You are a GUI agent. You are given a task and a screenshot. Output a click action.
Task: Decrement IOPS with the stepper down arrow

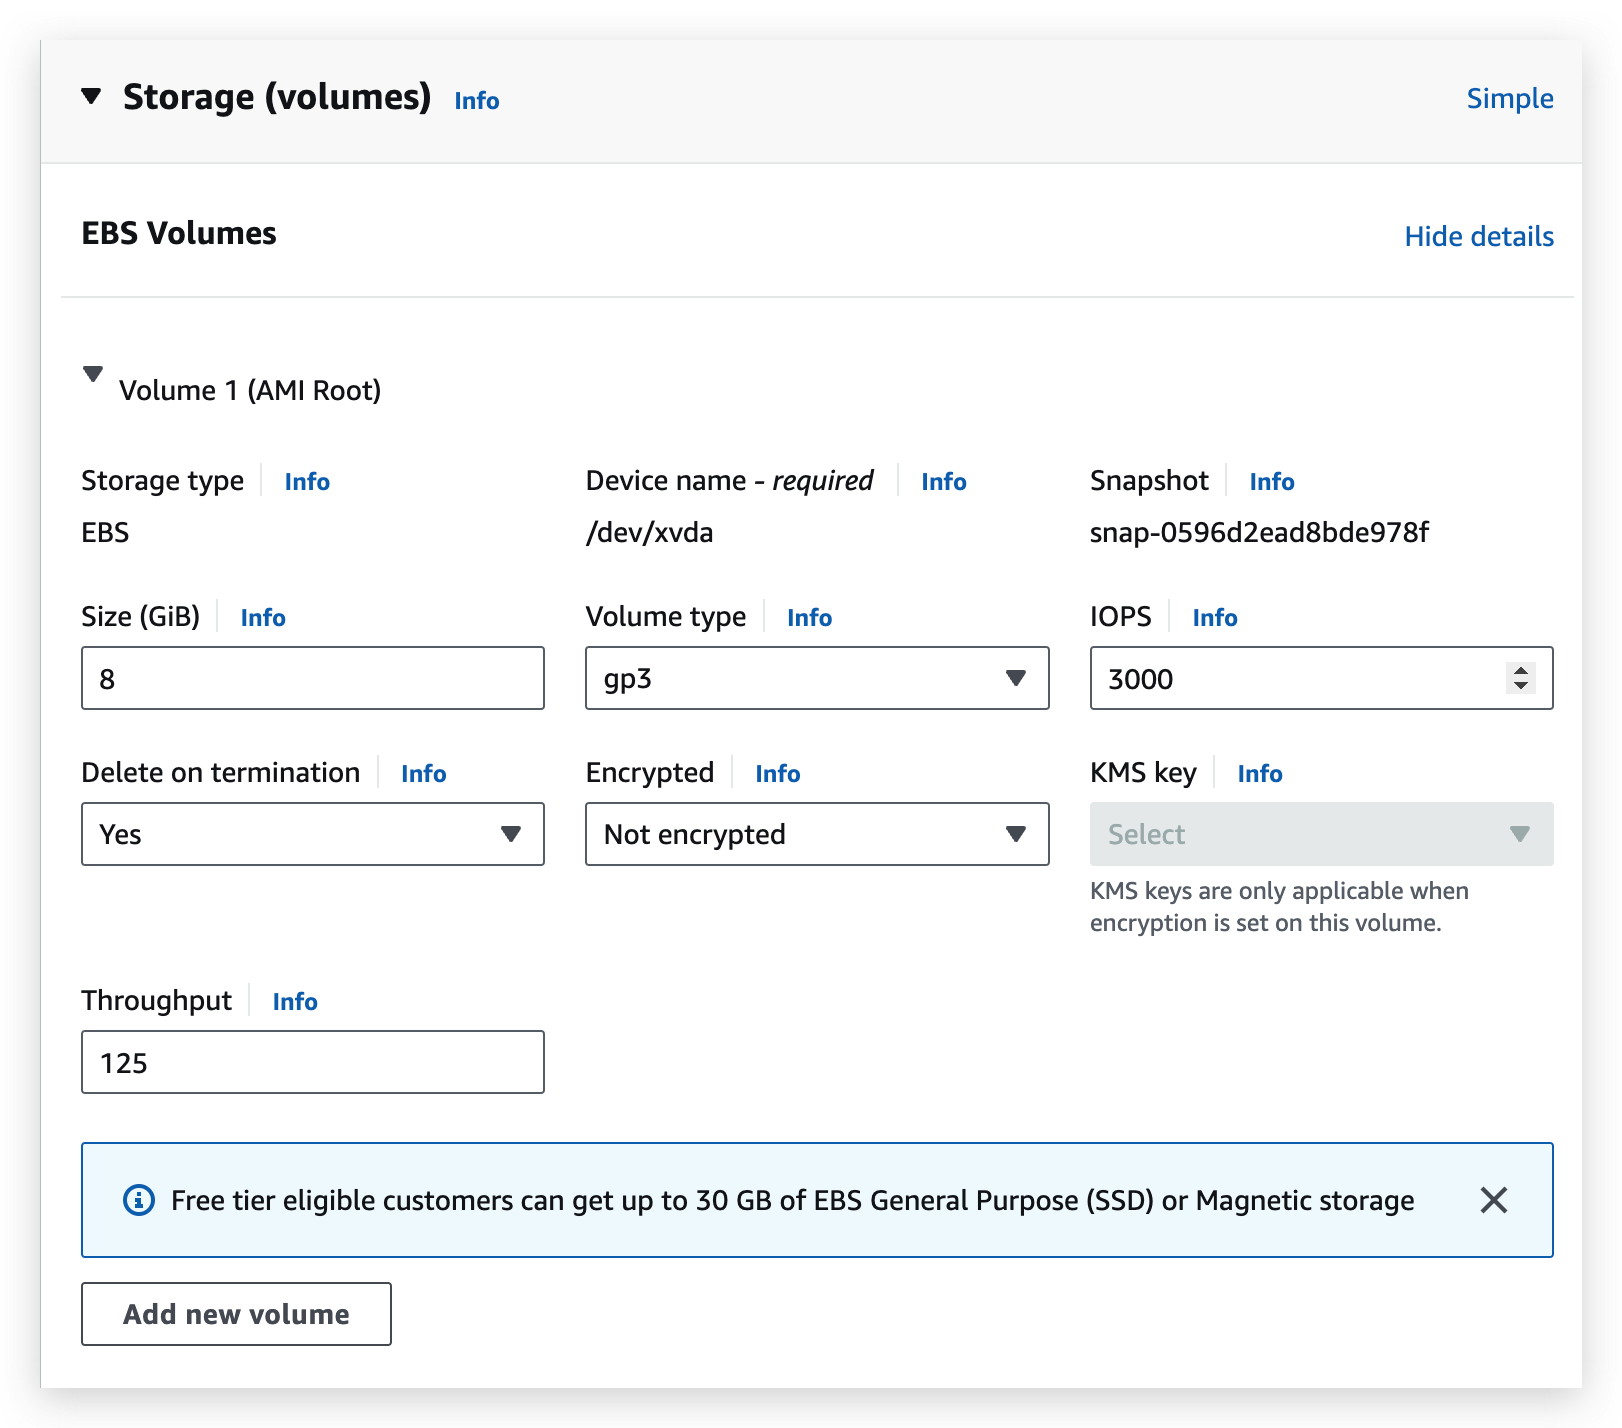(1521, 688)
